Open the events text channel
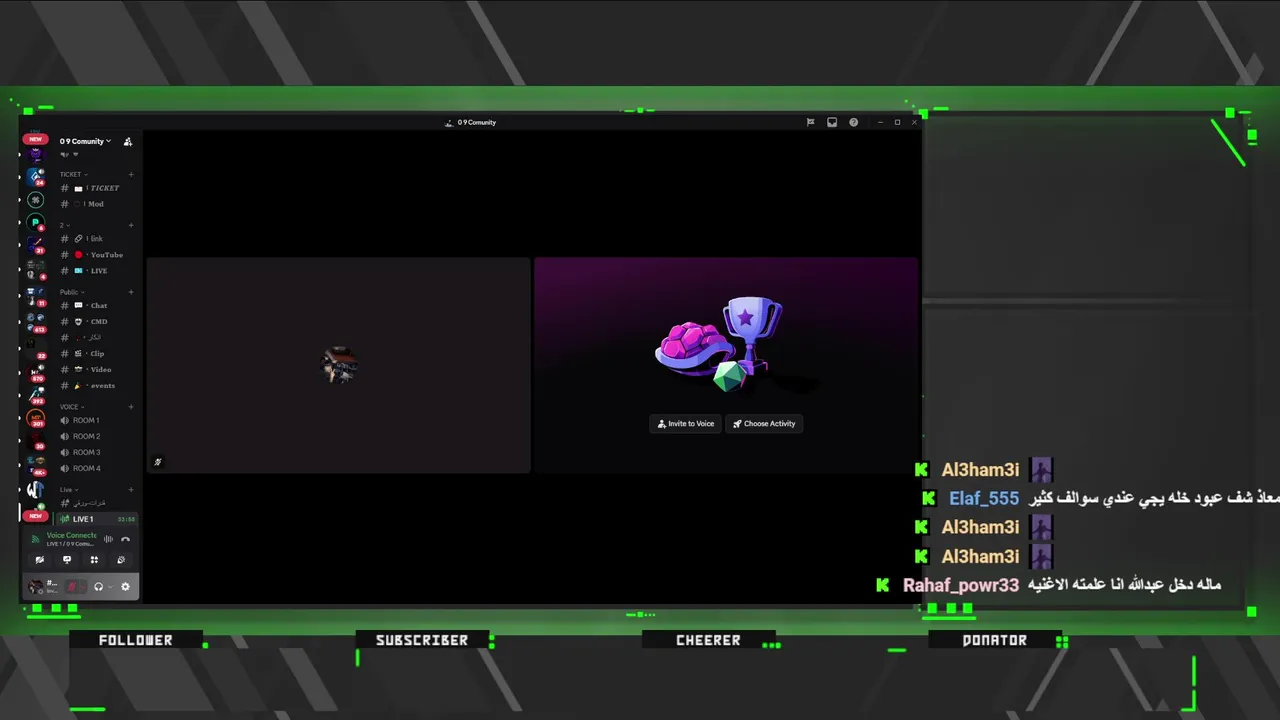Viewport: 1280px width, 720px height. point(97,386)
